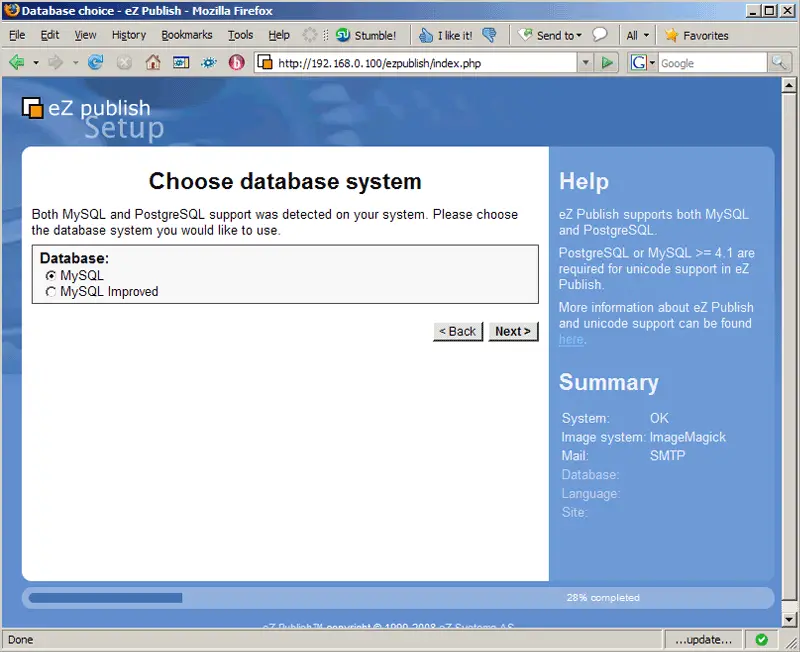Image resolution: width=800 pixels, height=652 pixels.
Task: Click the red circular b icon
Action: coord(236,63)
